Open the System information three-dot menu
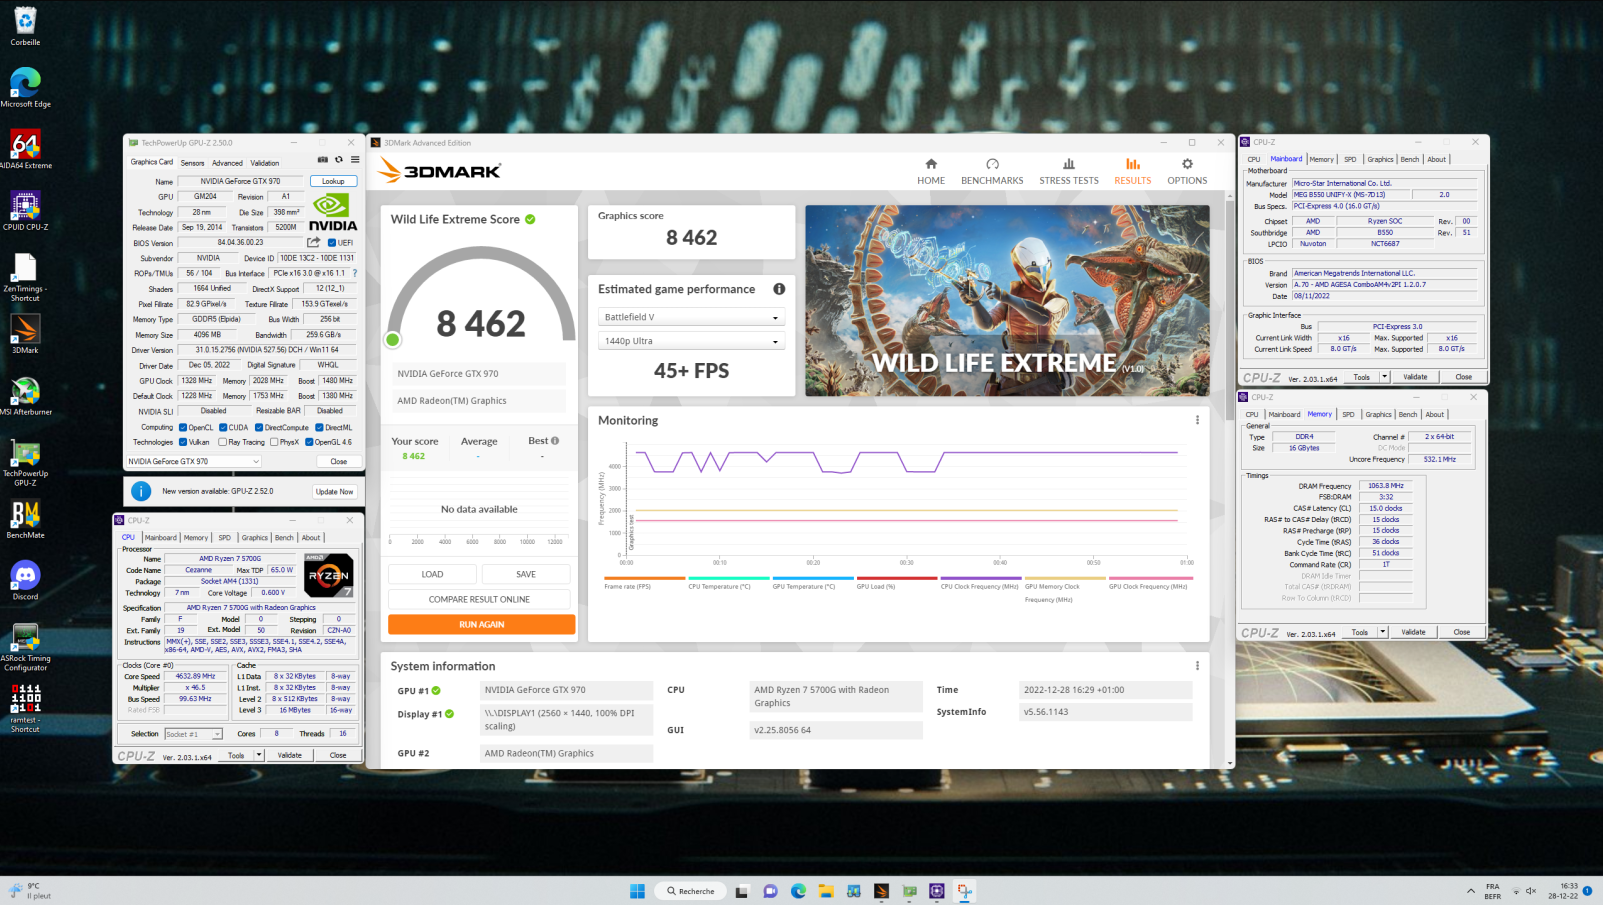The height and width of the screenshot is (905, 1603). (1197, 666)
